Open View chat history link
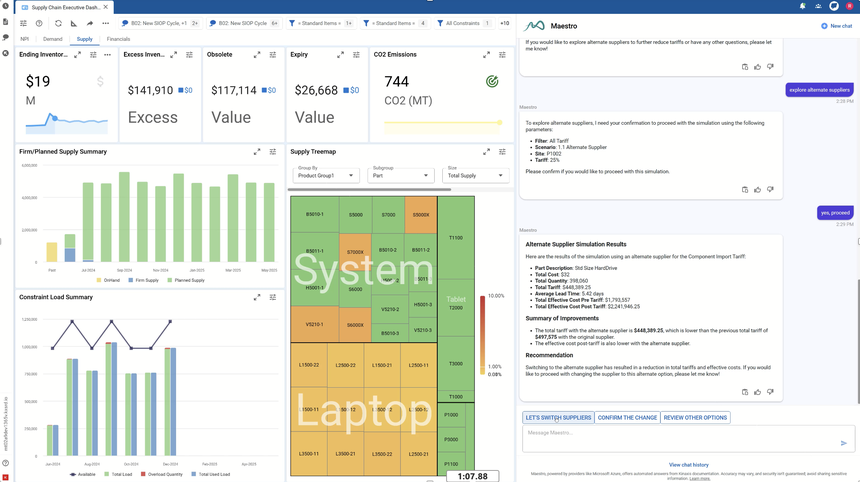This screenshot has height=482, width=860. click(688, 465)
